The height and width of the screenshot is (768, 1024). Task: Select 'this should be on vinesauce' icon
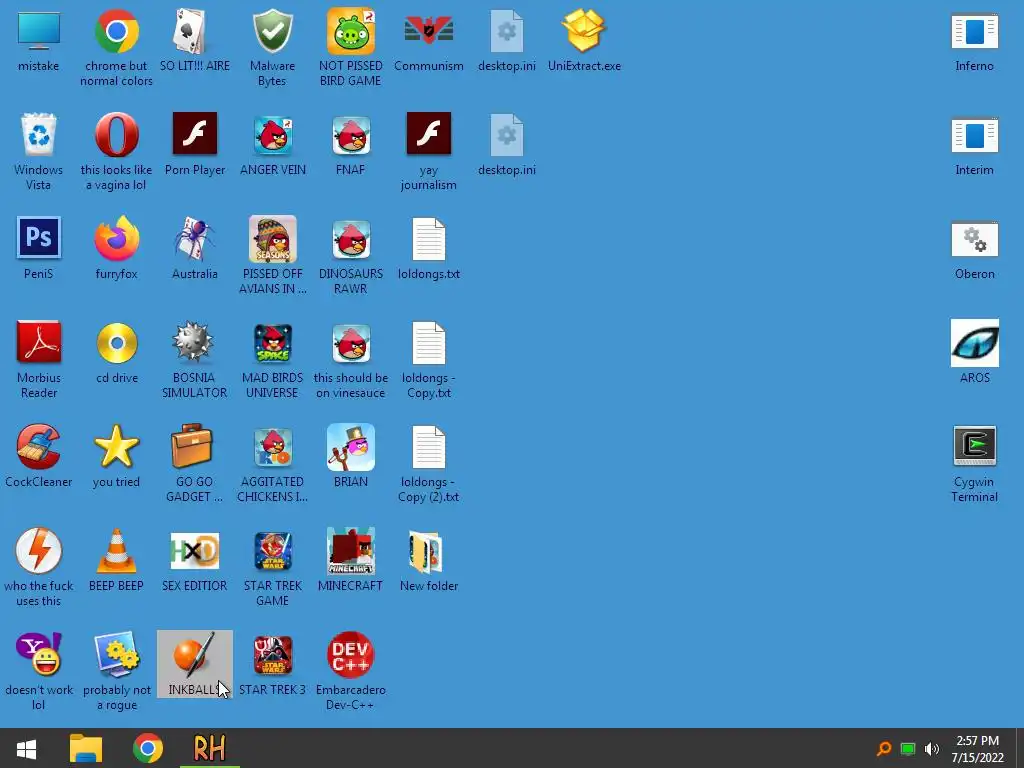click(351, 343)
